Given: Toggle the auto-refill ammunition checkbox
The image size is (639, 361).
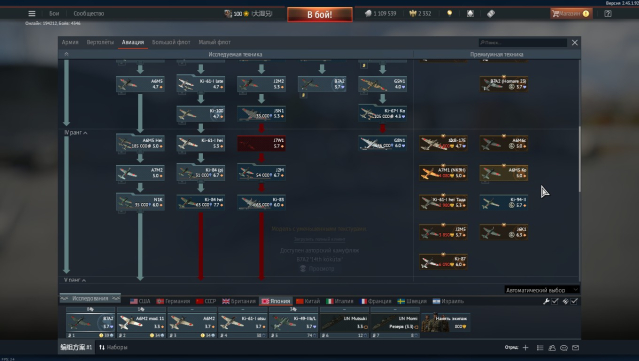Looking at the screenshot, I should pos(574,301).
